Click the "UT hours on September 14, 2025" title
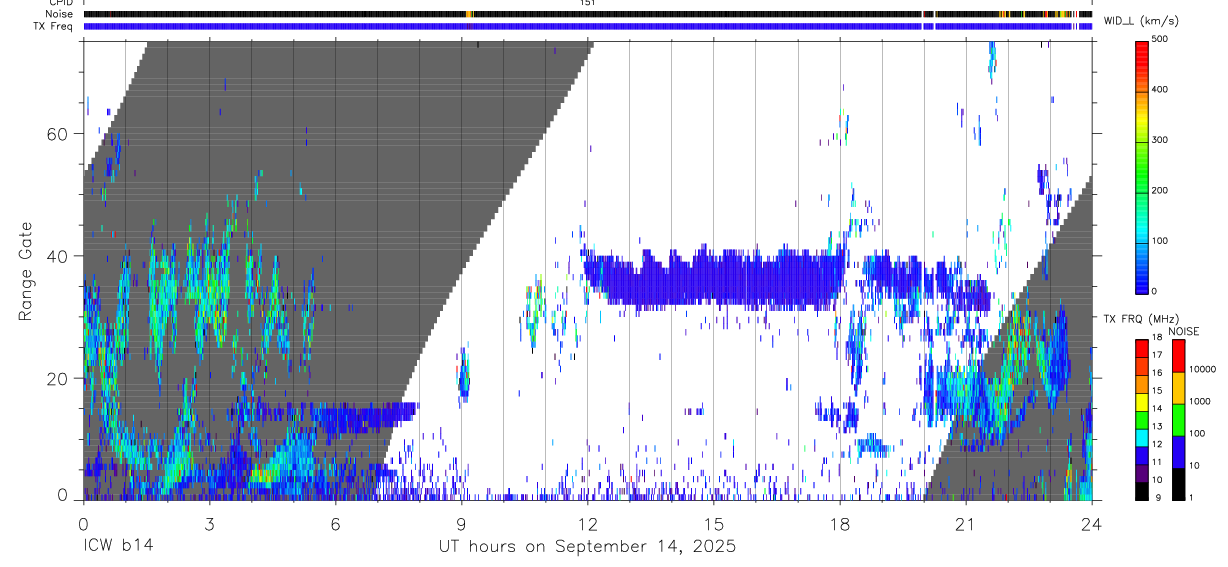This screenshot has width=1228, height=567. 587,547
